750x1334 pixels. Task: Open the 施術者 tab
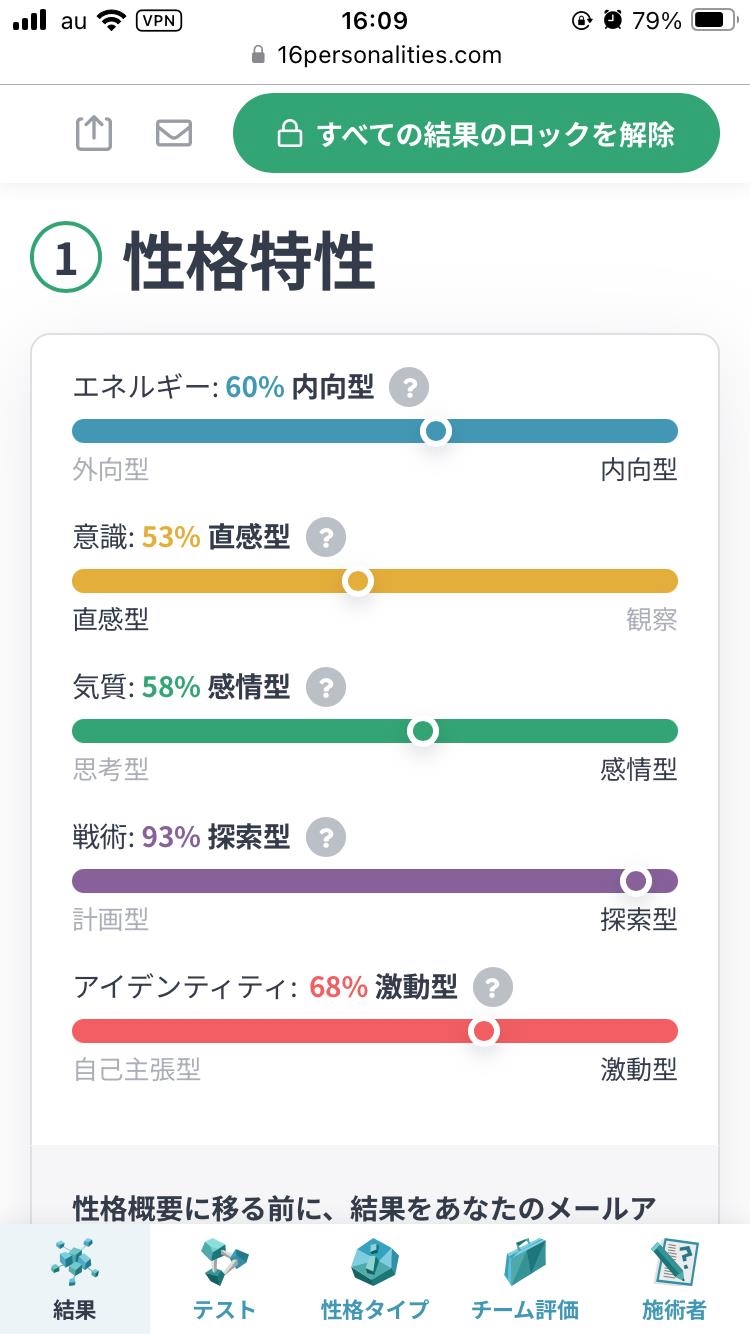pyautogui.click(x=675, y=1279)
